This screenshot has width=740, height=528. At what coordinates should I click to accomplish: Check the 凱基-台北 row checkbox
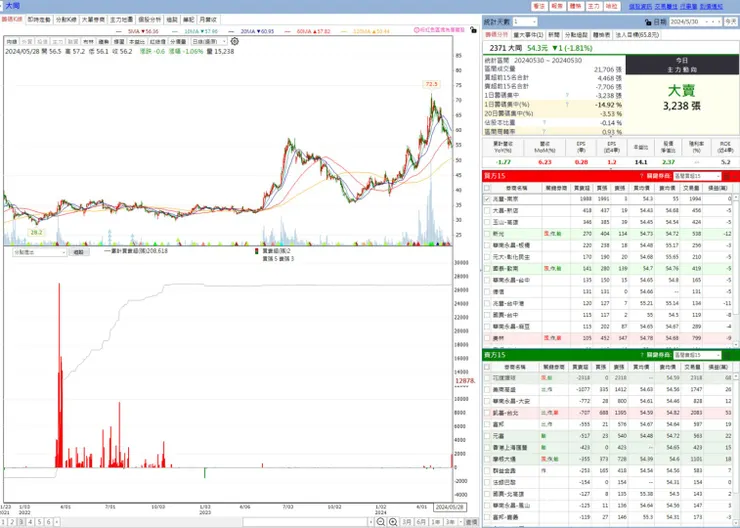pyautogui.click(x=487, y=413)
